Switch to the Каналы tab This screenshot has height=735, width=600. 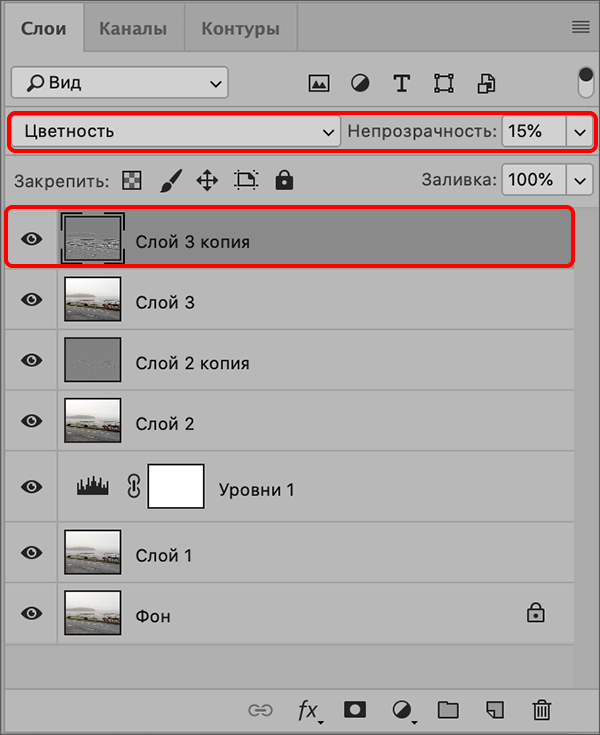coord(133,28)
